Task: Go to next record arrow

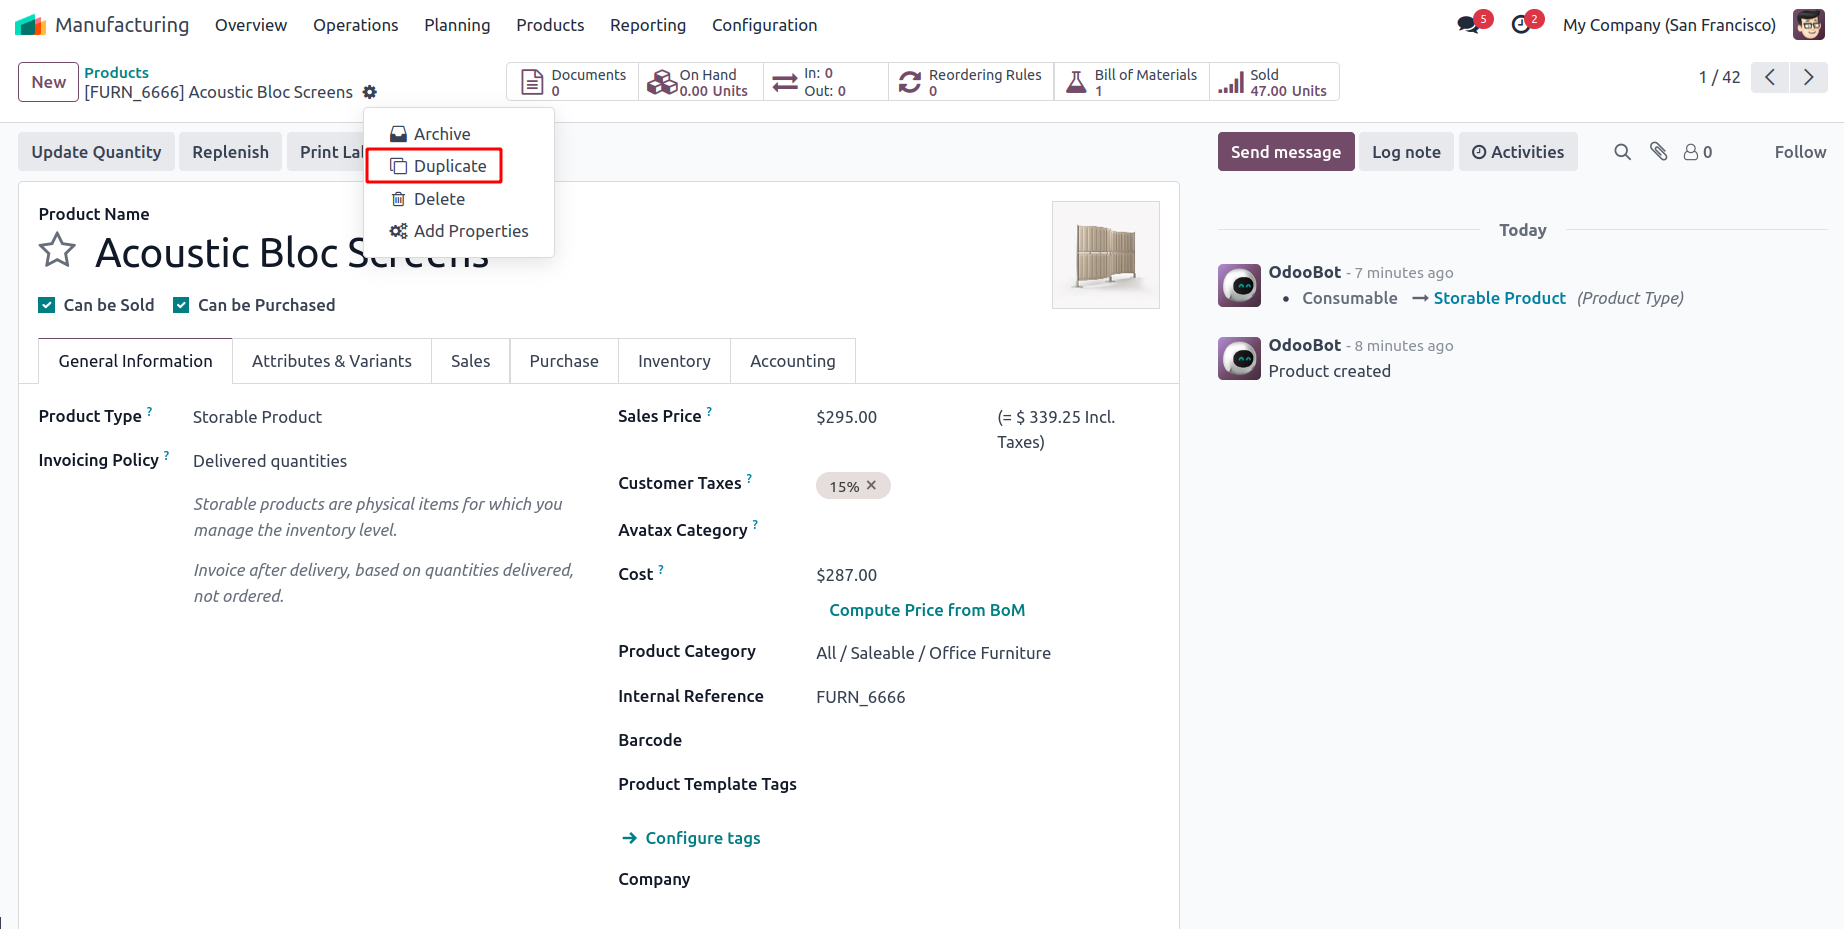Action: pyautogui.click(x=1808, y=78)
